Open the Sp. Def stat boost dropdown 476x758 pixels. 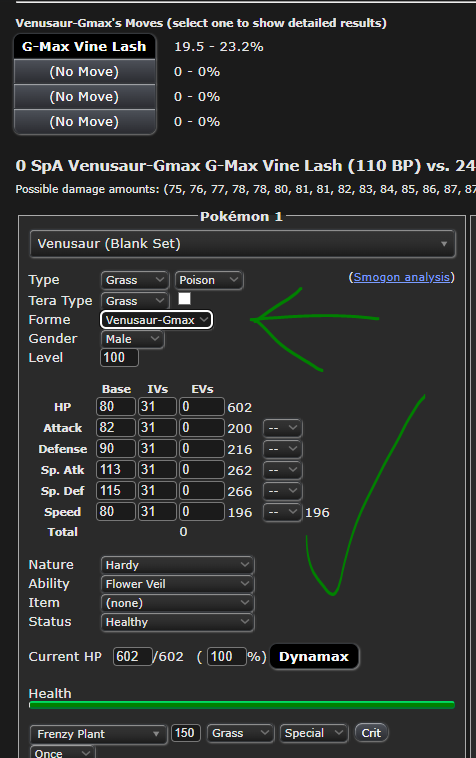pos(283,491)
